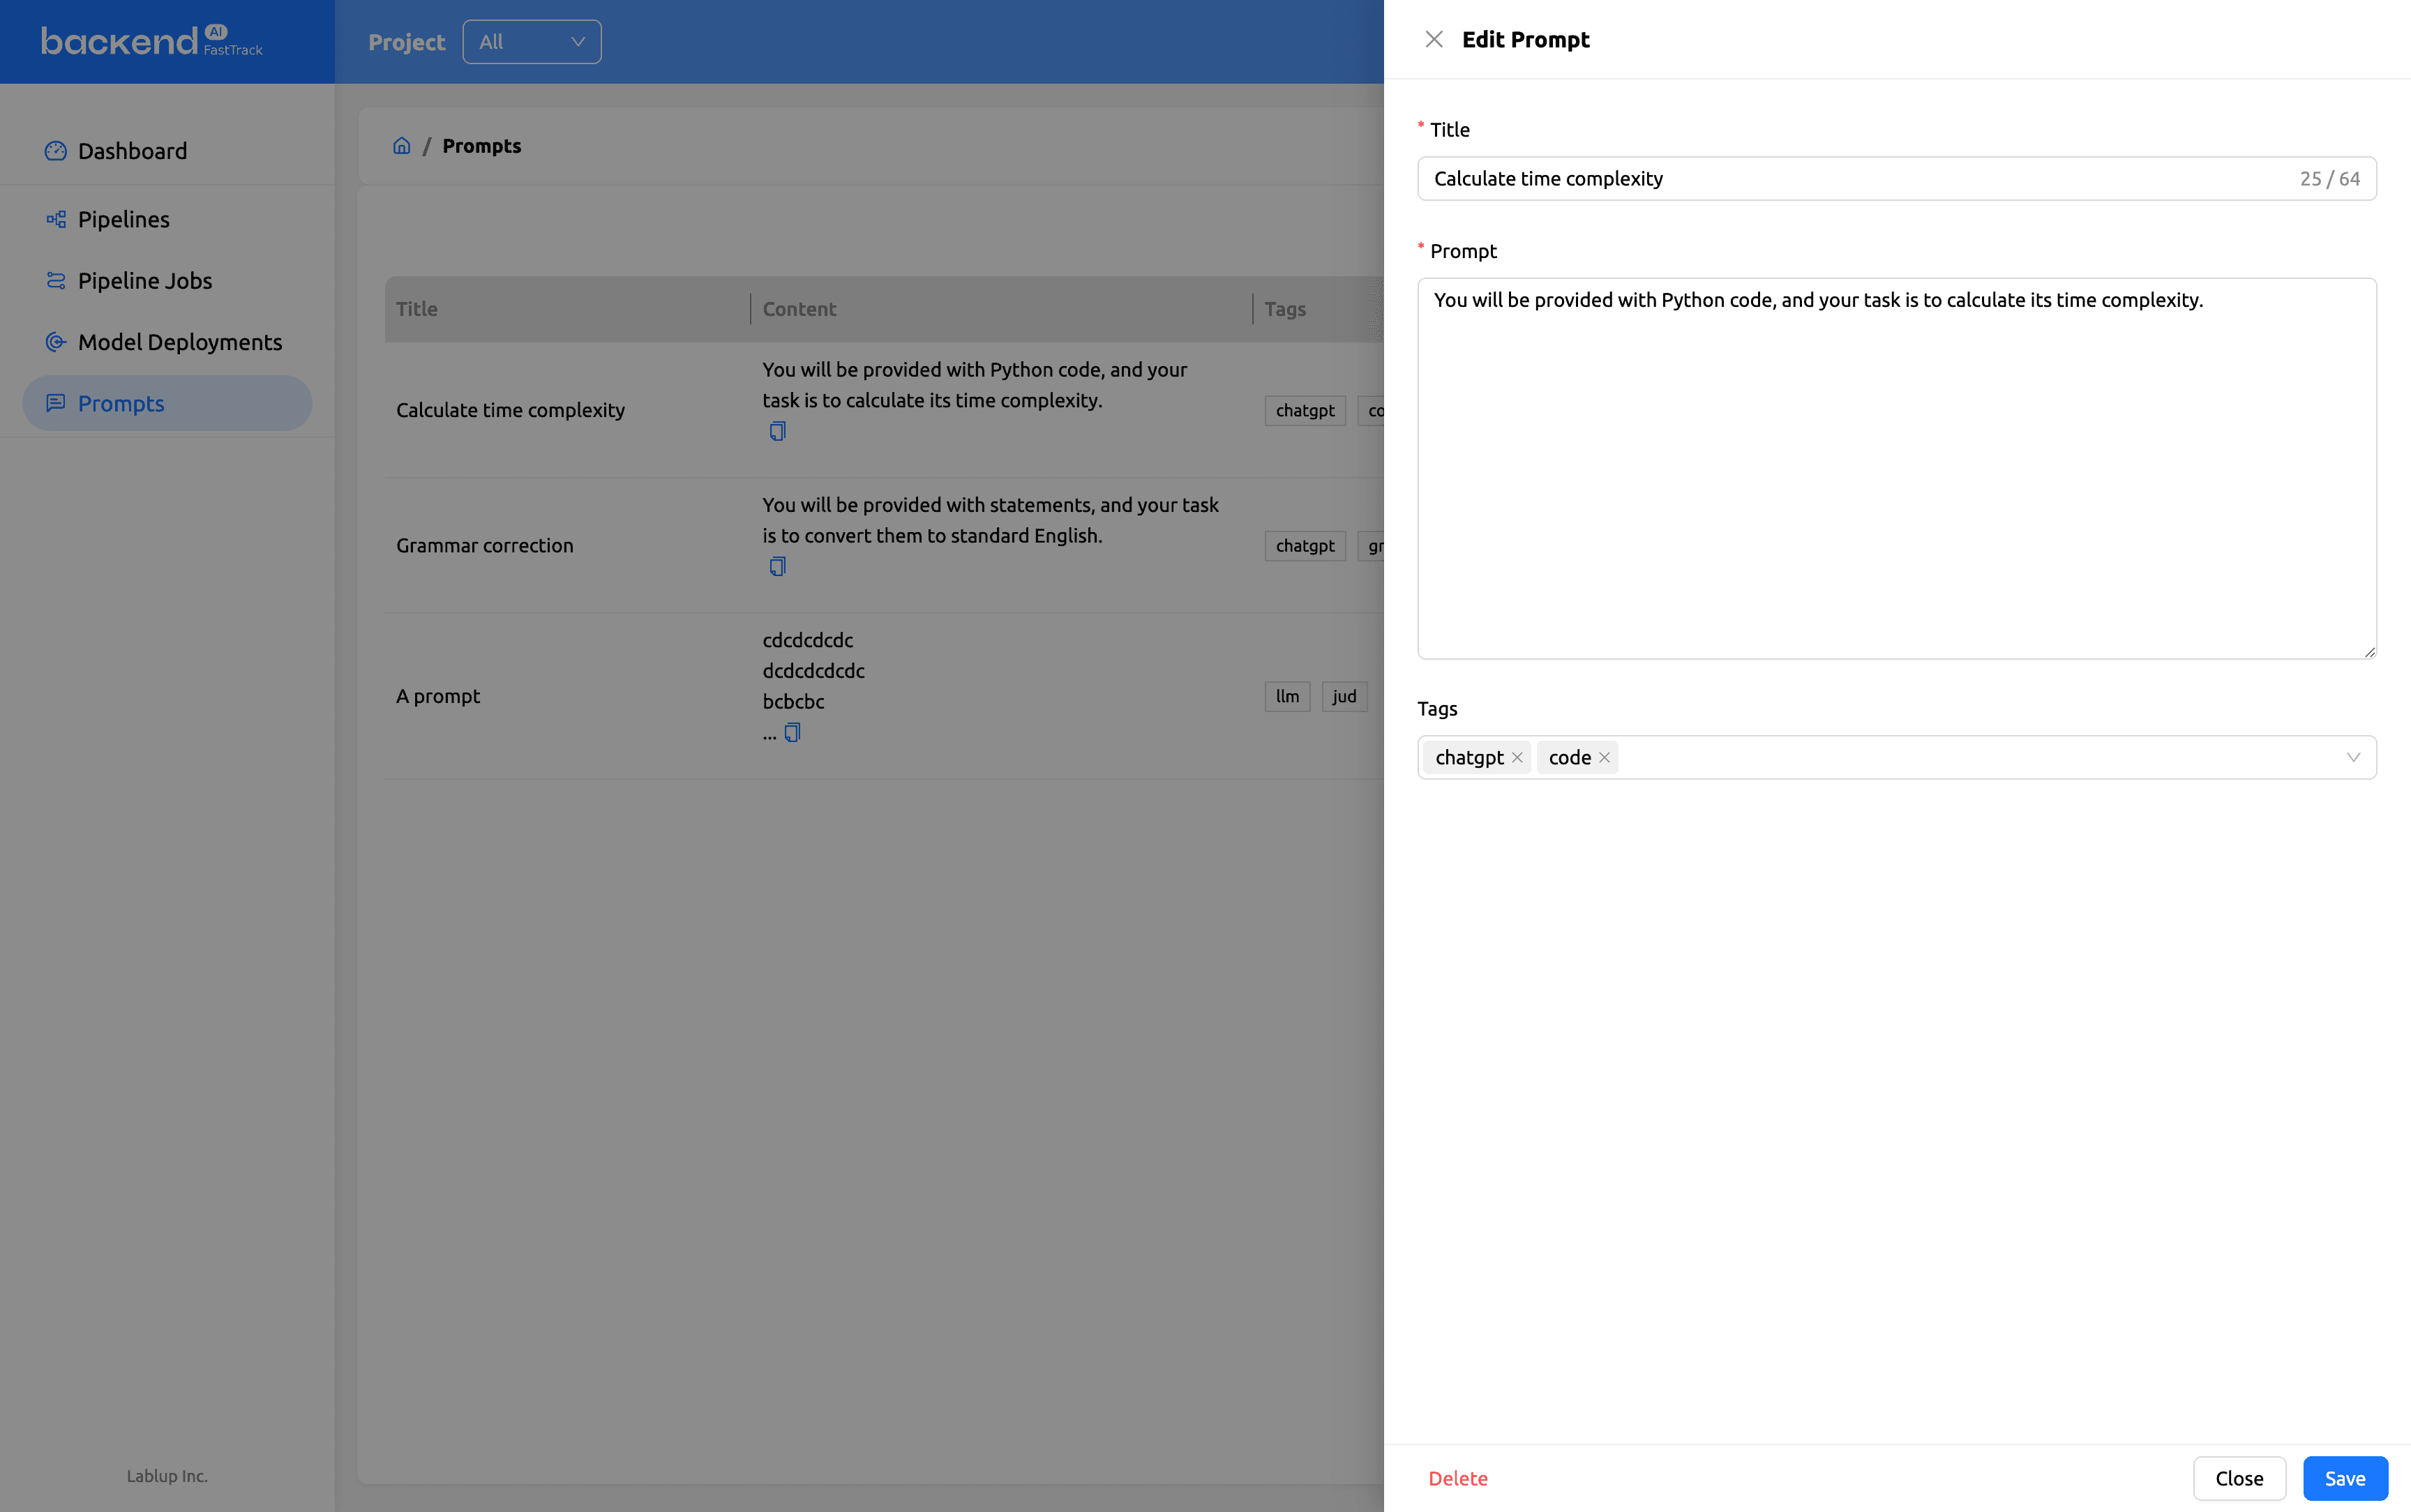
Task: Copy the Calculate time complexity prompt content
Action: [x=777, y=431]
